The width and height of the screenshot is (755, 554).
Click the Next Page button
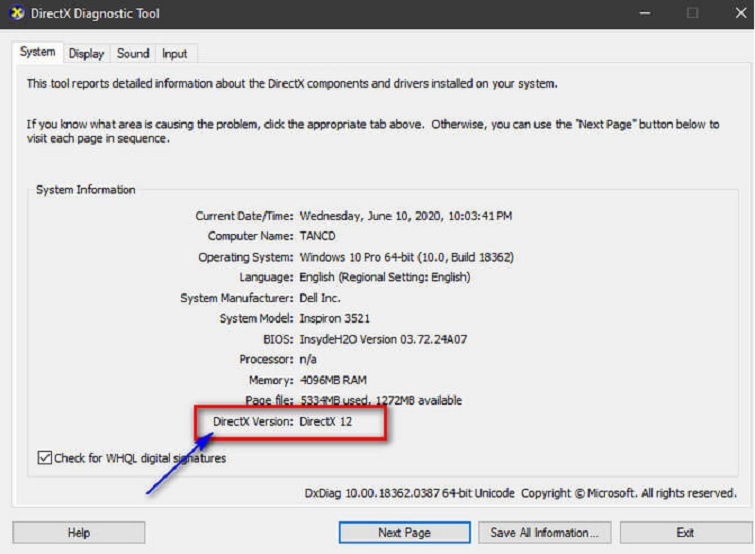pos(403,533)
